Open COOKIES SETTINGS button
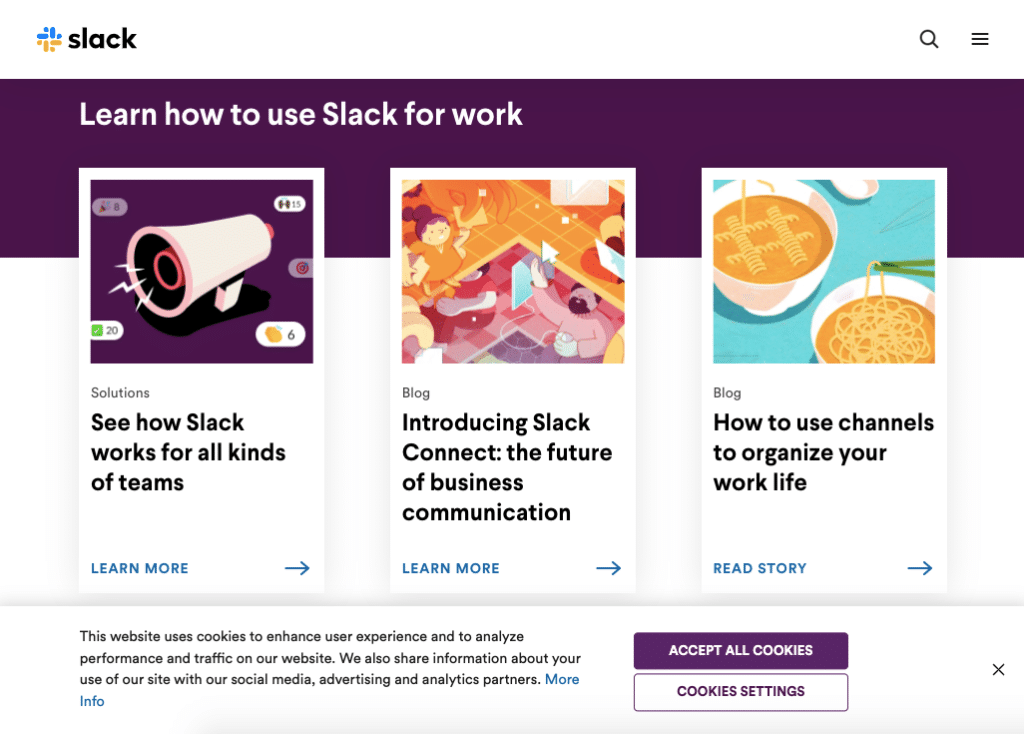 (x=740, y=691)
